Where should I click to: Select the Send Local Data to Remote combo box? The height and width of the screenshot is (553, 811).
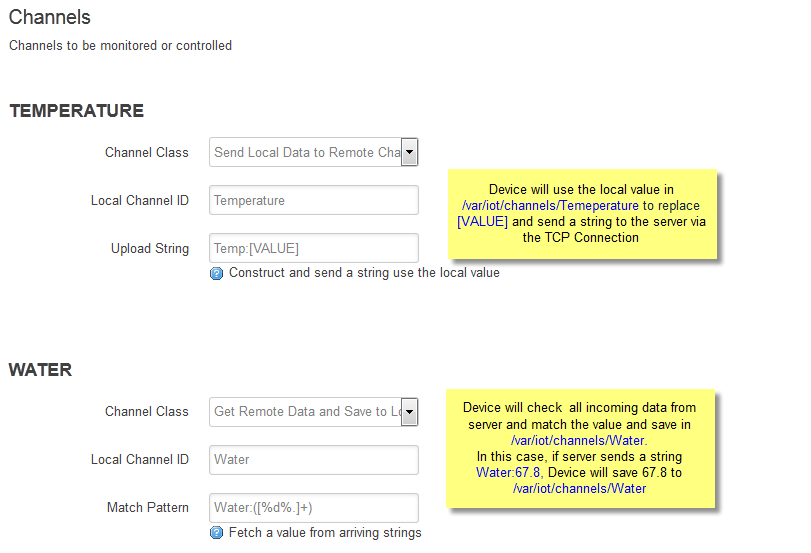click(313, 153)
